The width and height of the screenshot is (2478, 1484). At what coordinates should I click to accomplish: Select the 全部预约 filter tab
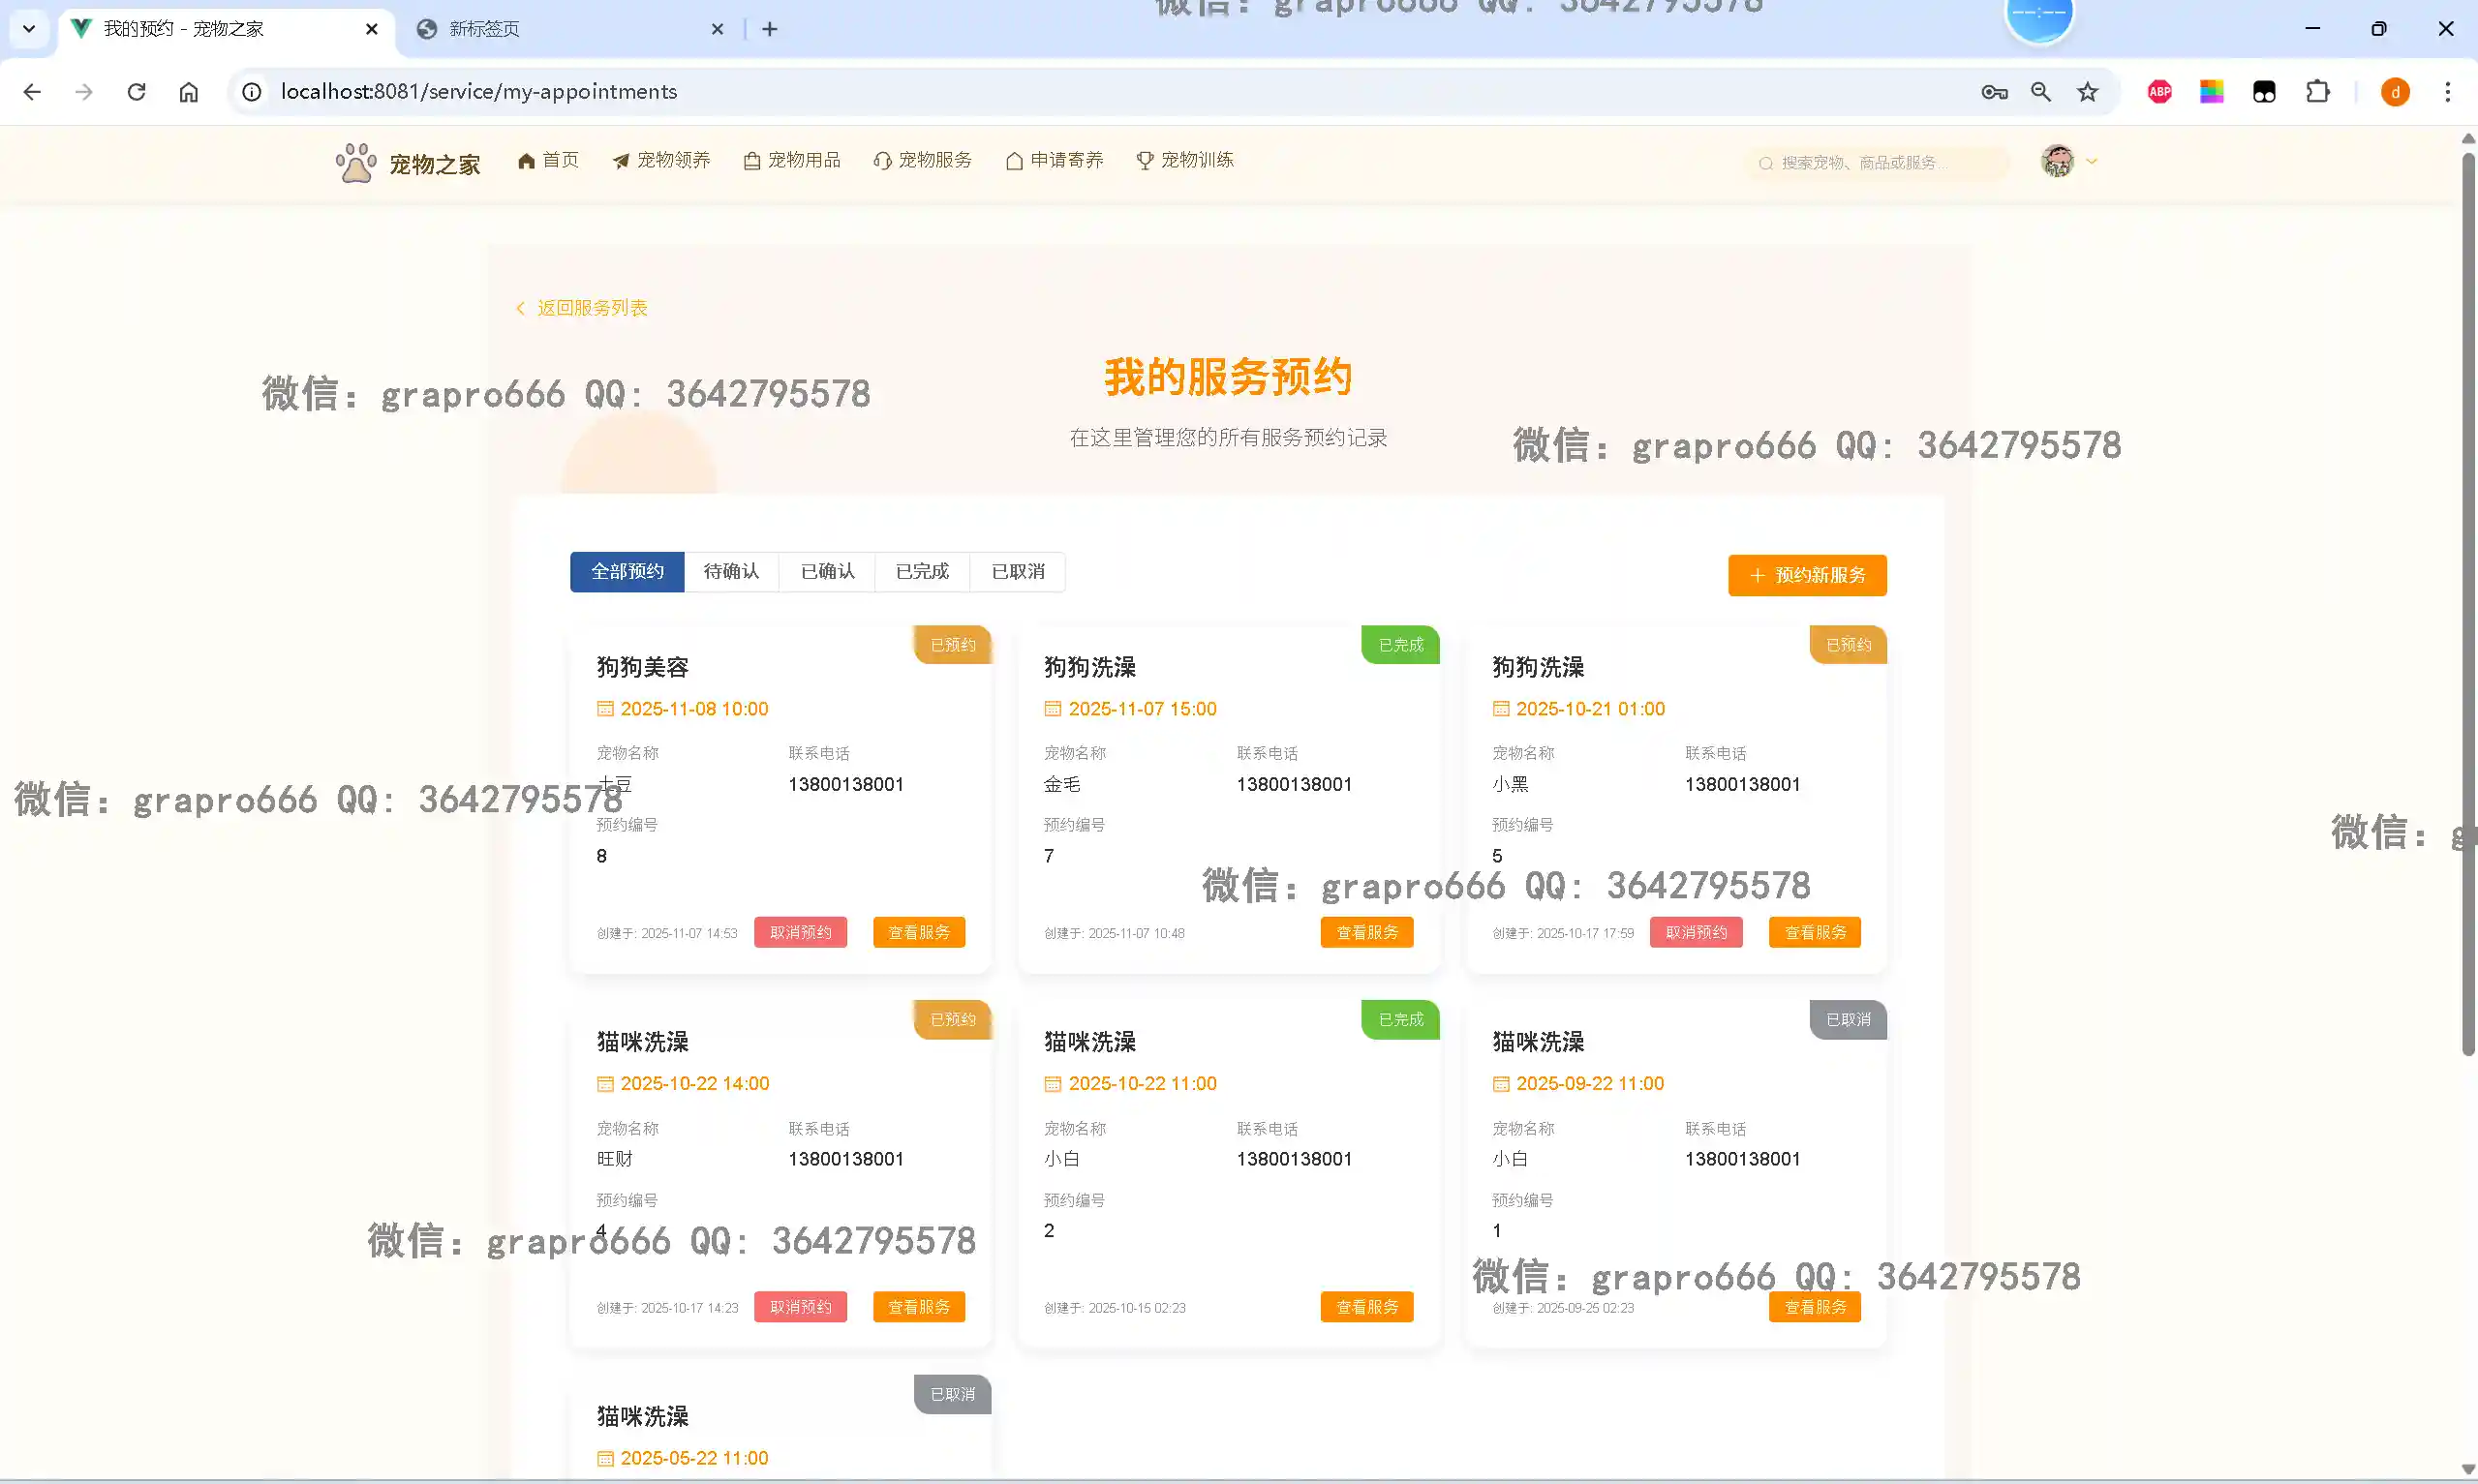[627, 572]
